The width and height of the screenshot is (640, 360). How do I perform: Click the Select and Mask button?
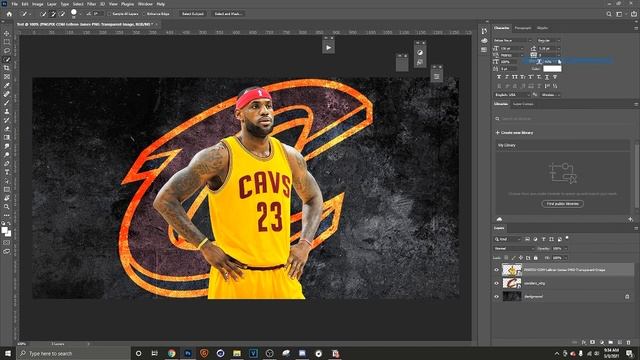click(228, 14)
